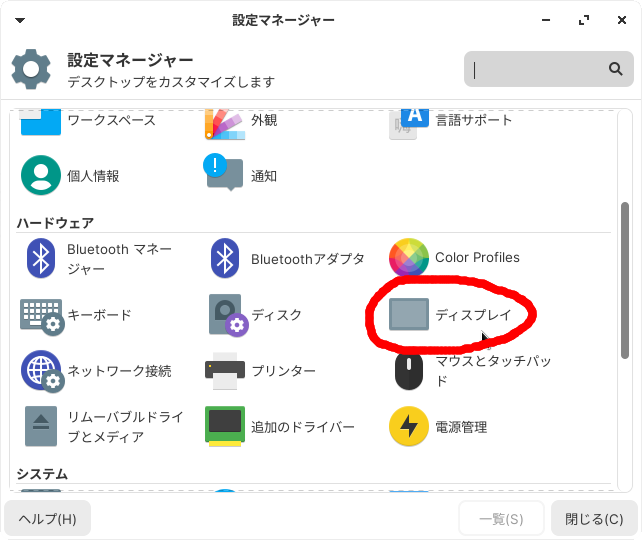Click the 言語サポート label text
642x540 pixels.
[474, 120]
